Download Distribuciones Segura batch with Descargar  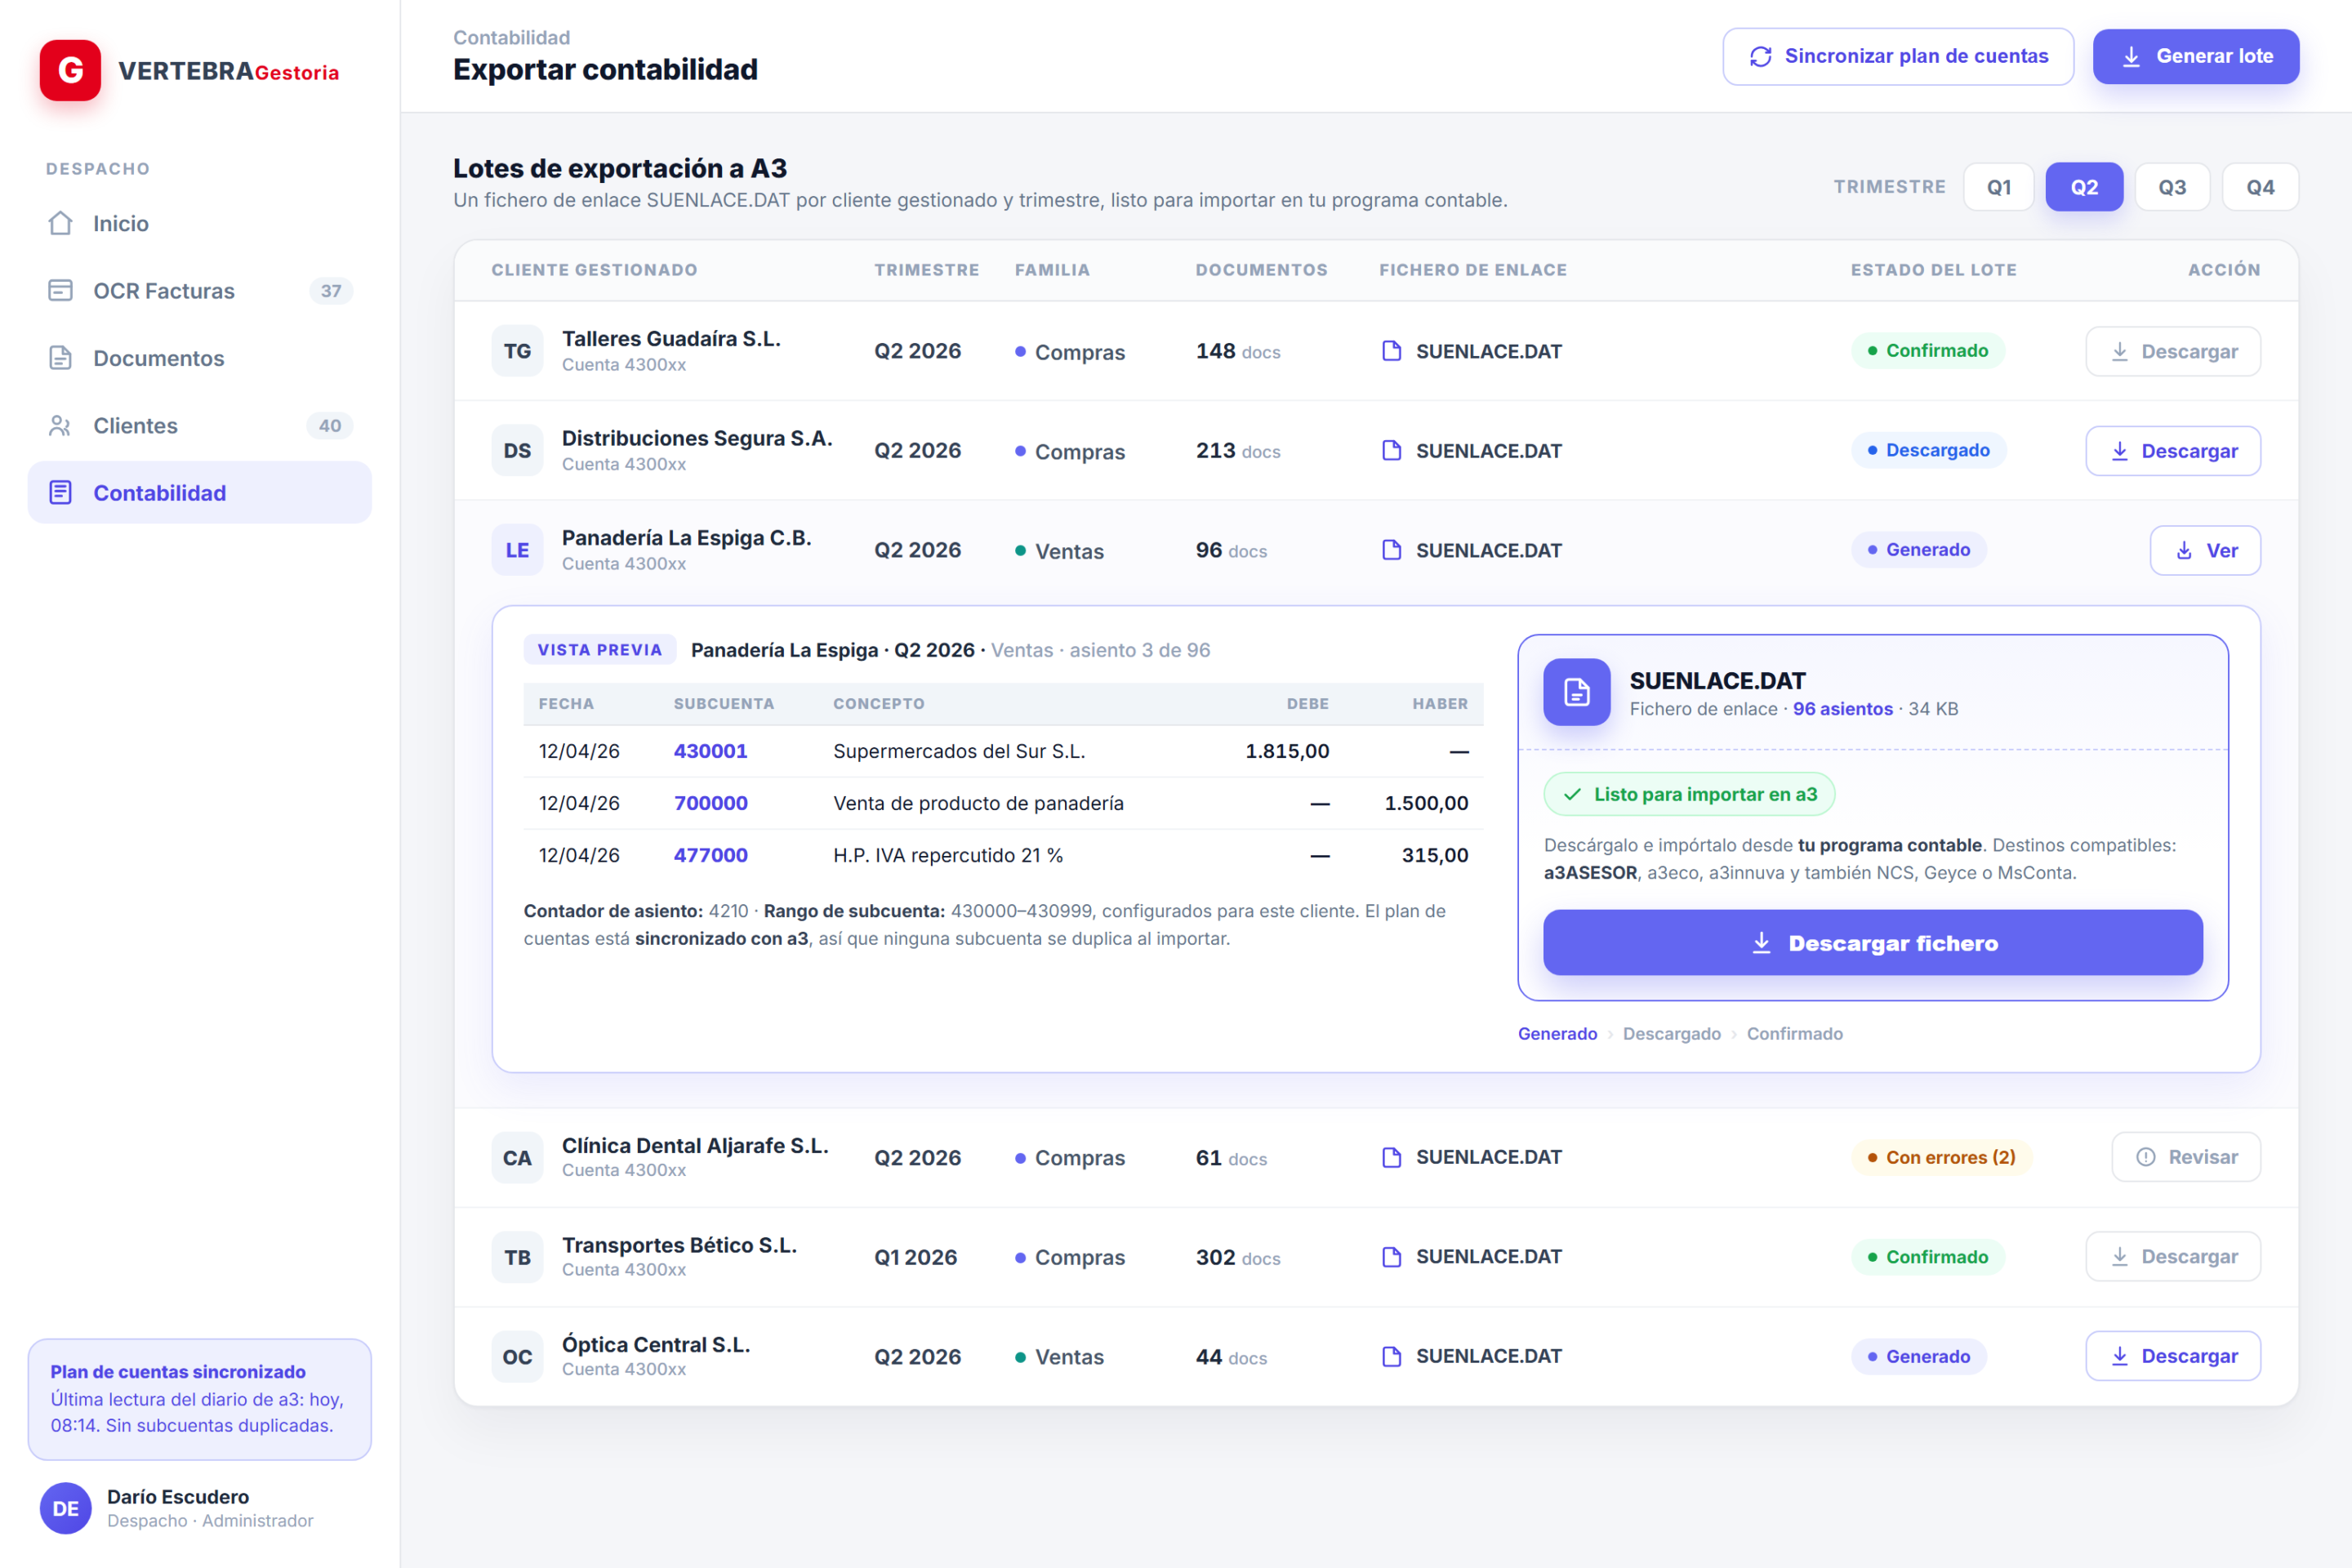pos(2172,451)
